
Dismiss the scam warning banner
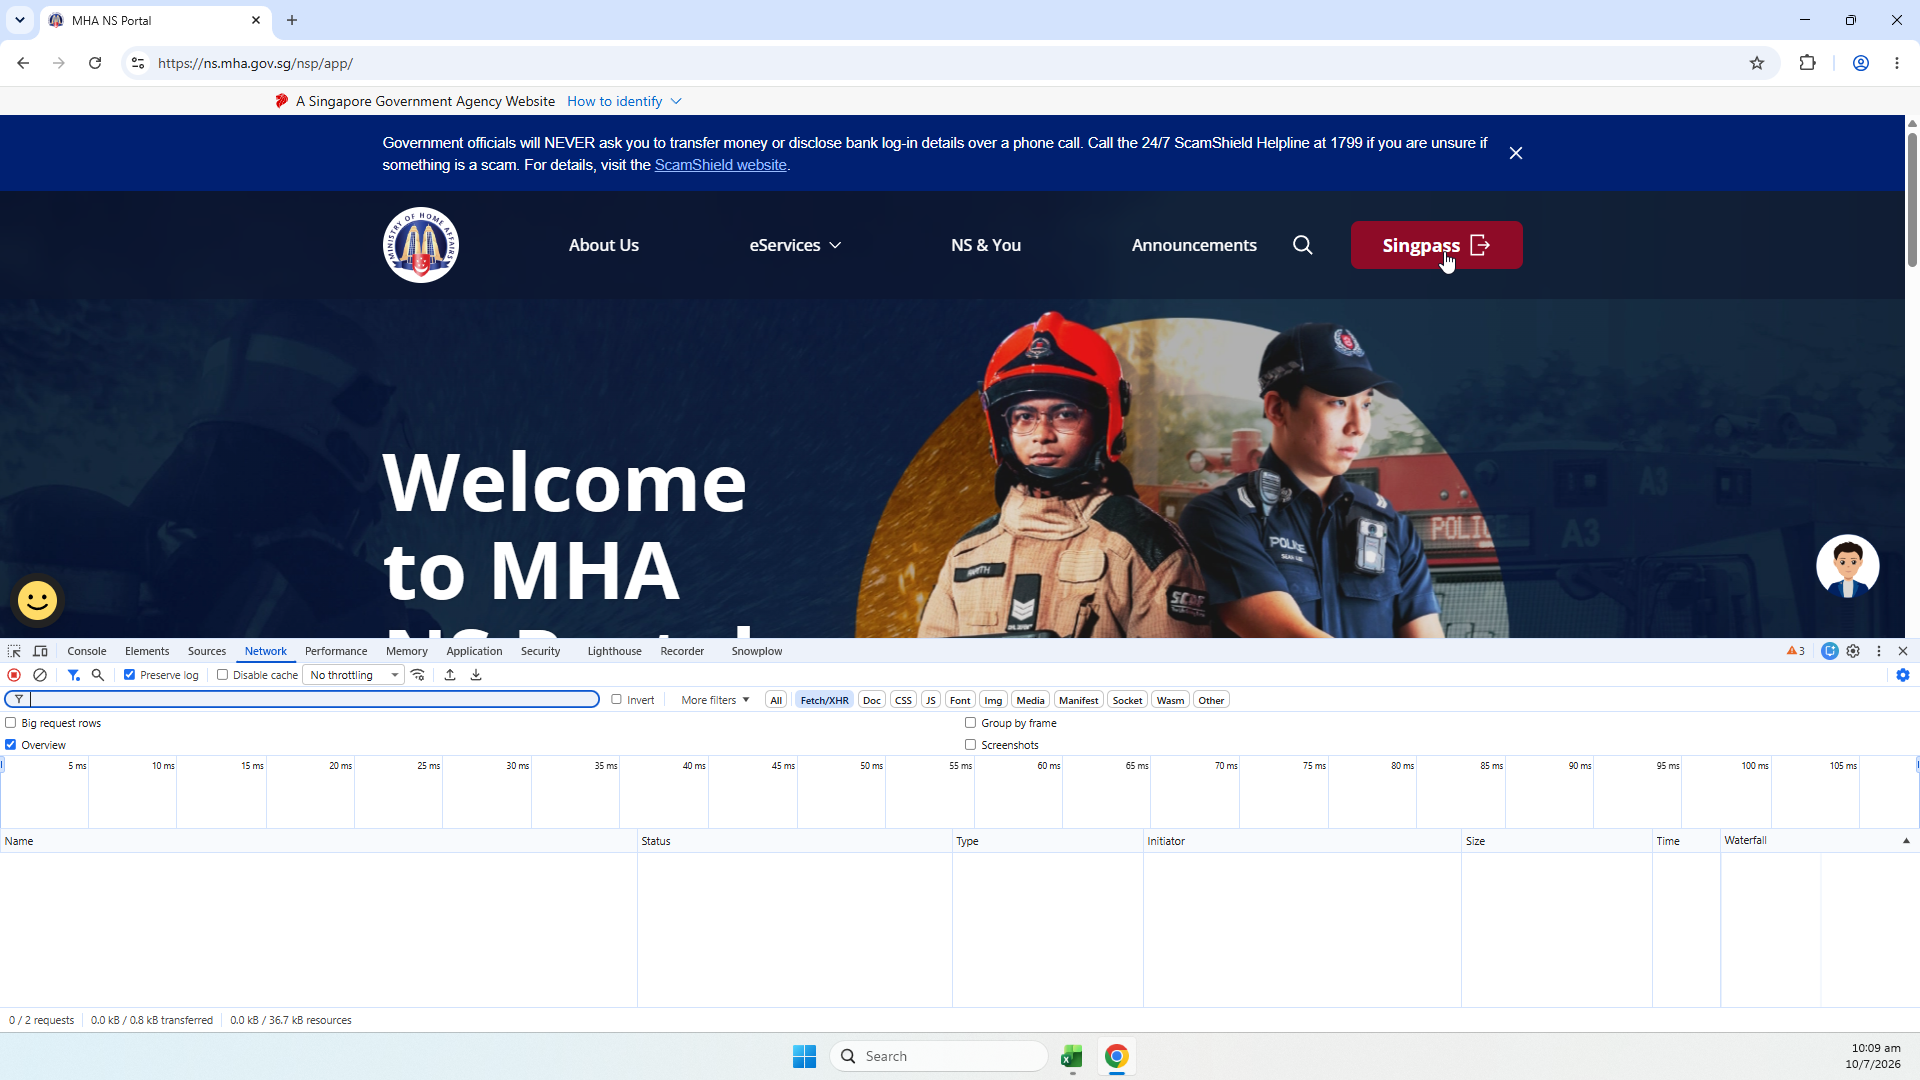coord(1516,153)
